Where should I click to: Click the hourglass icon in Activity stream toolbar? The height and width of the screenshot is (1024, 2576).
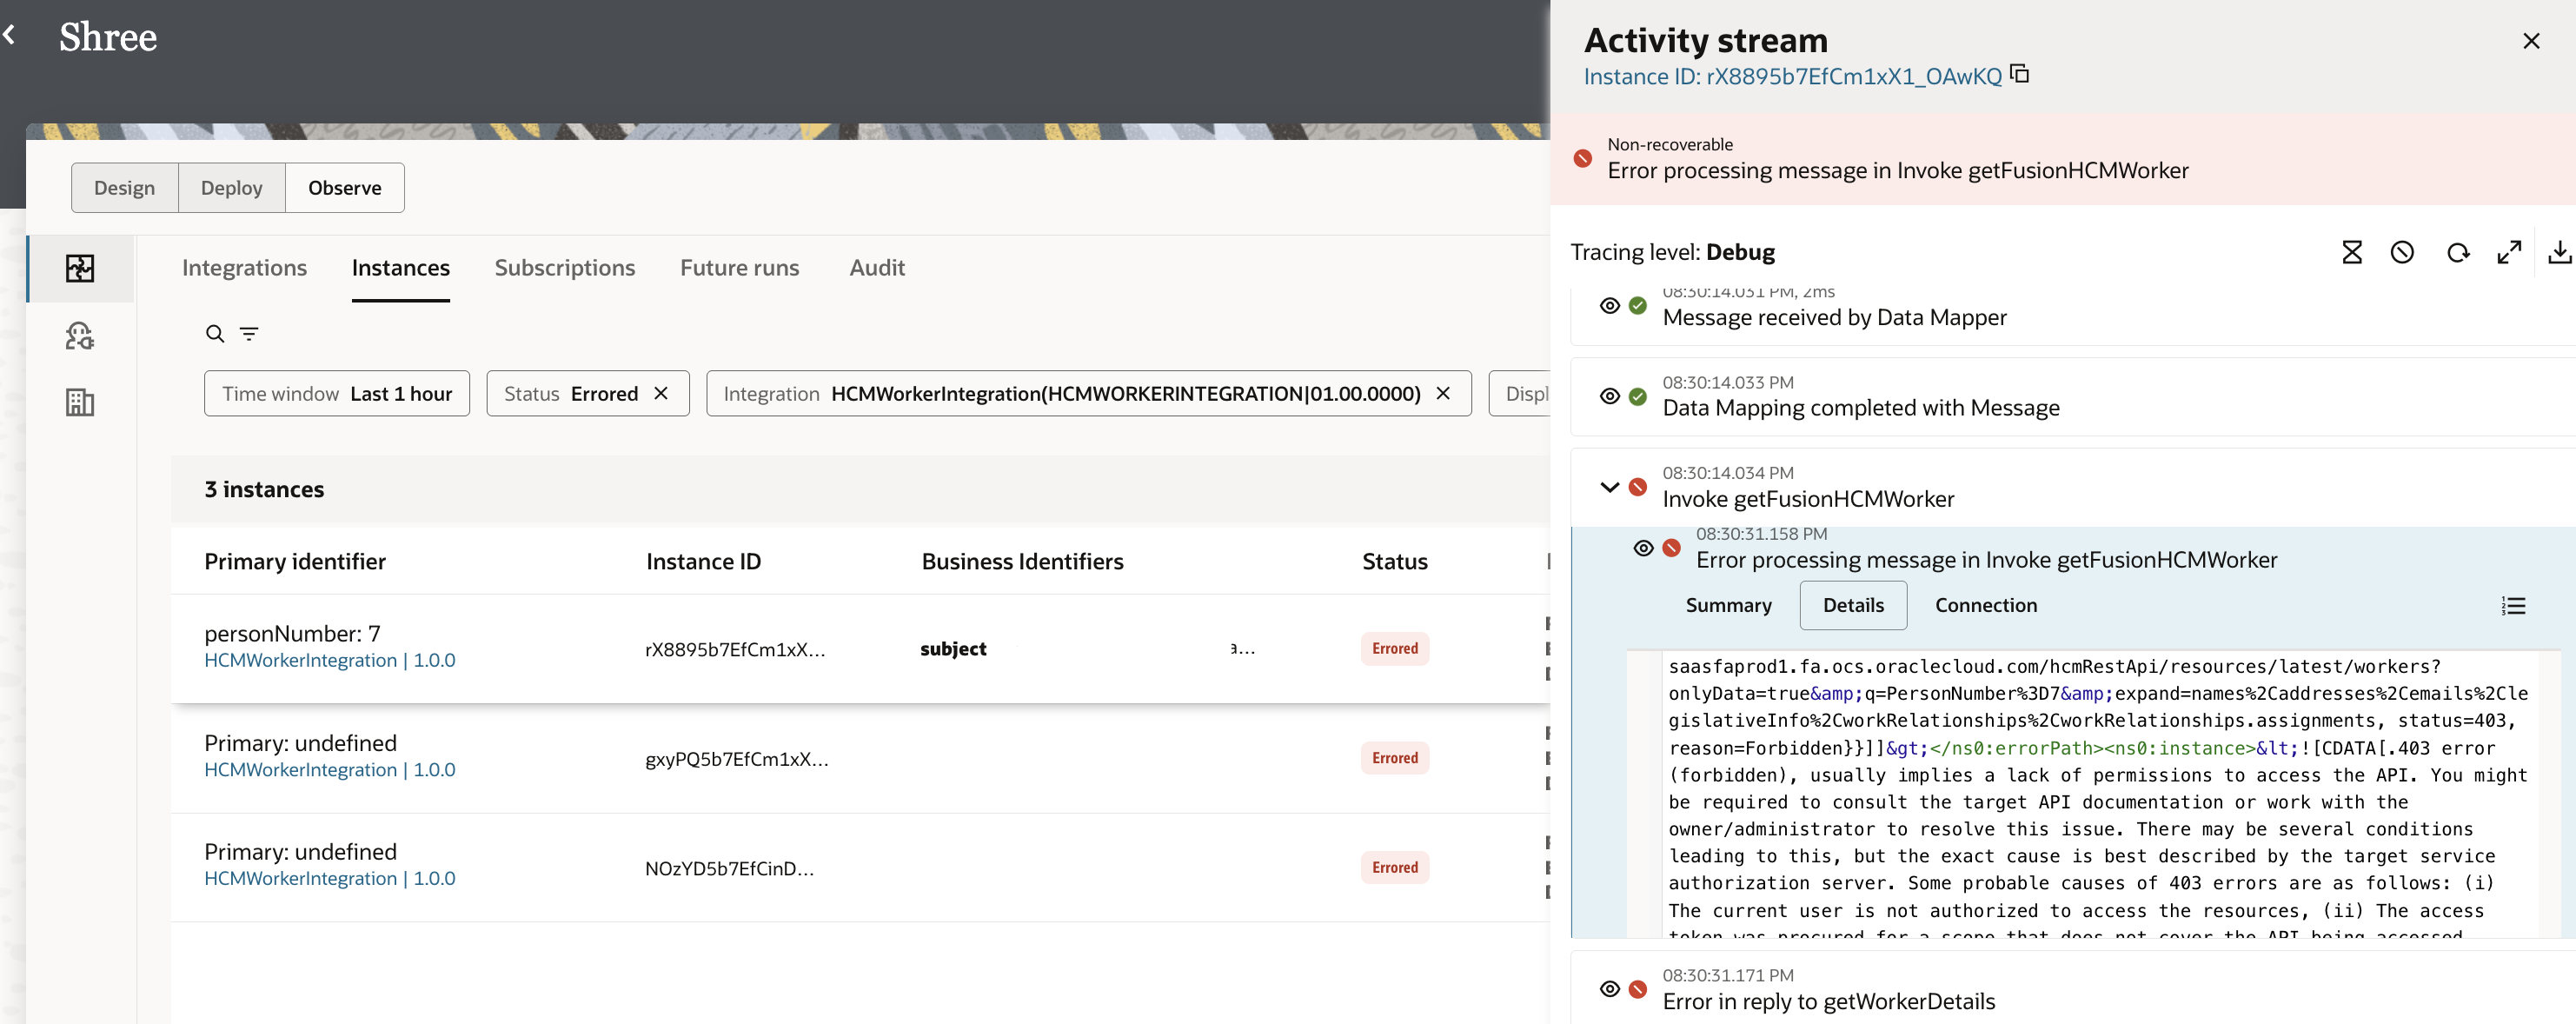click(2351, 252)
